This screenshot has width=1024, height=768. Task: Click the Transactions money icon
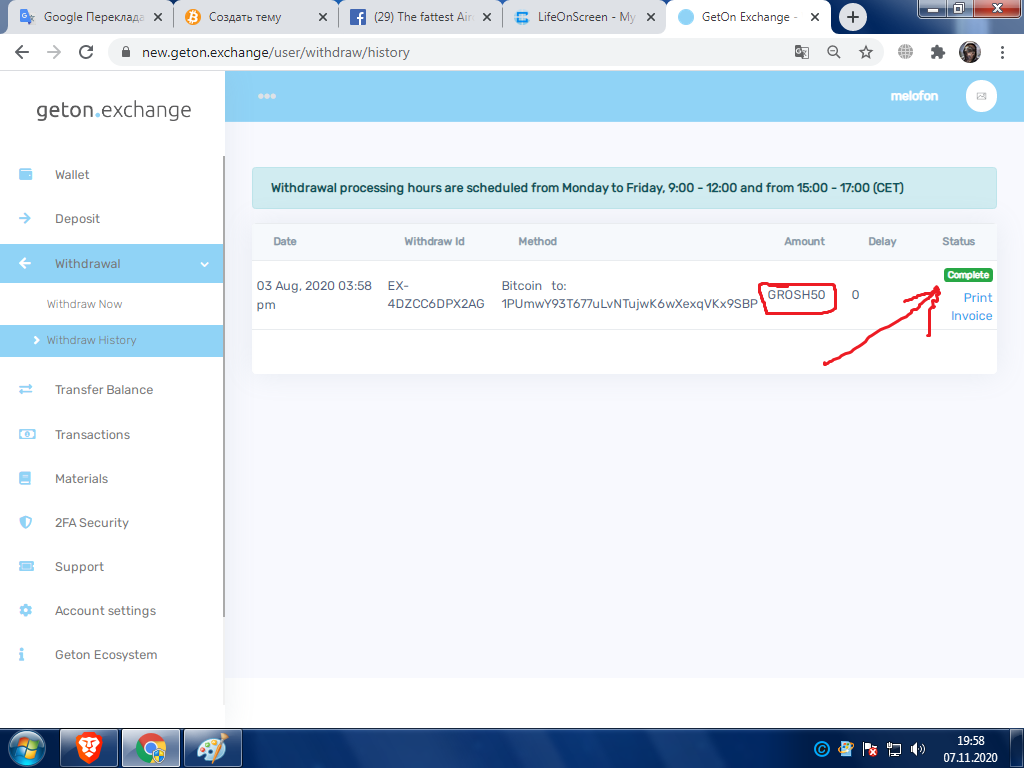27,434
